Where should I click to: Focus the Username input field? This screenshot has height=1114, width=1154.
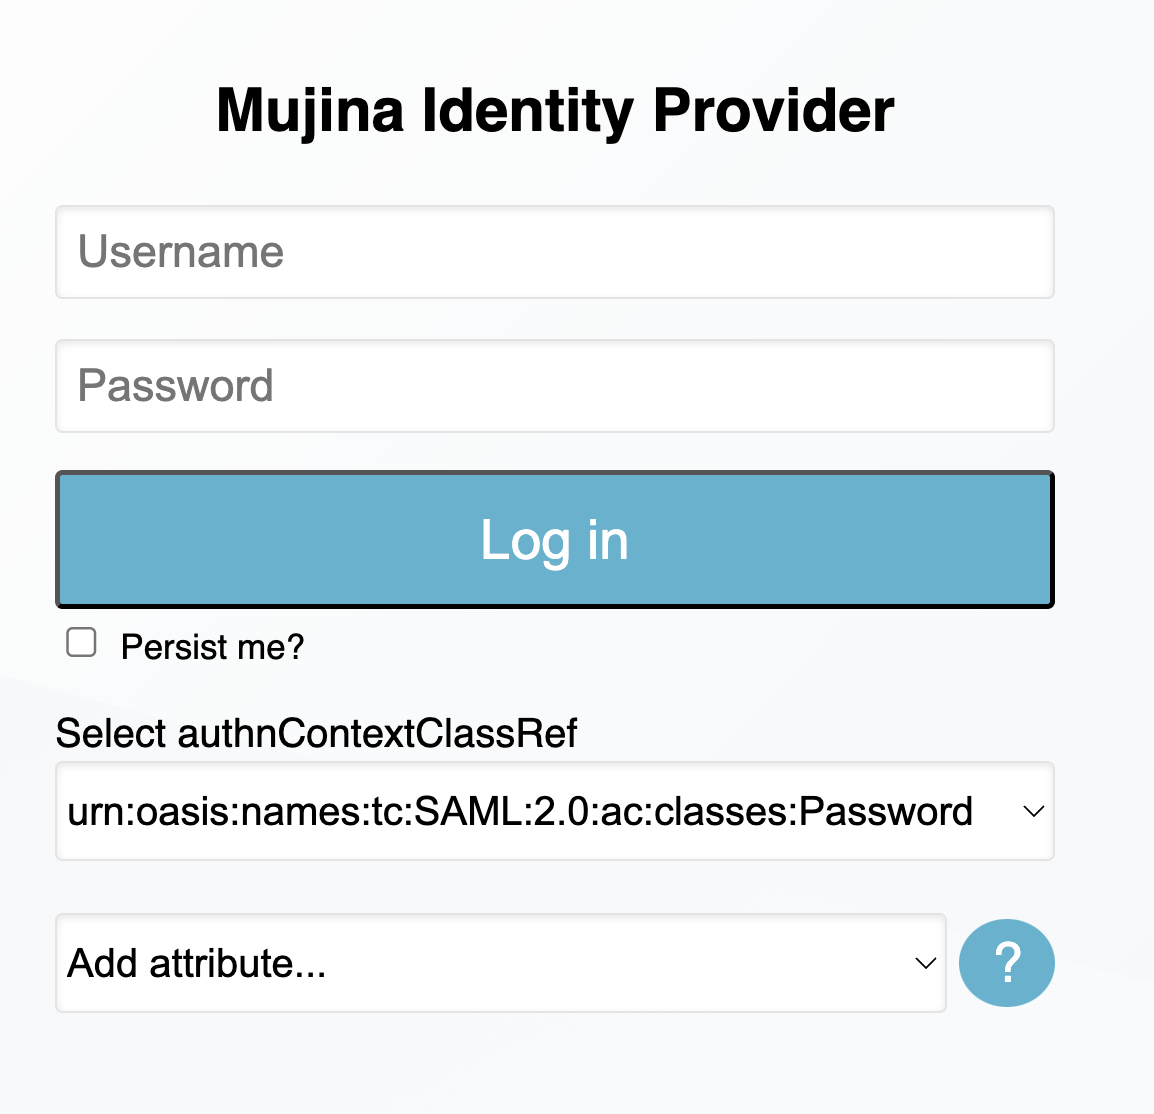coord(554,252)
